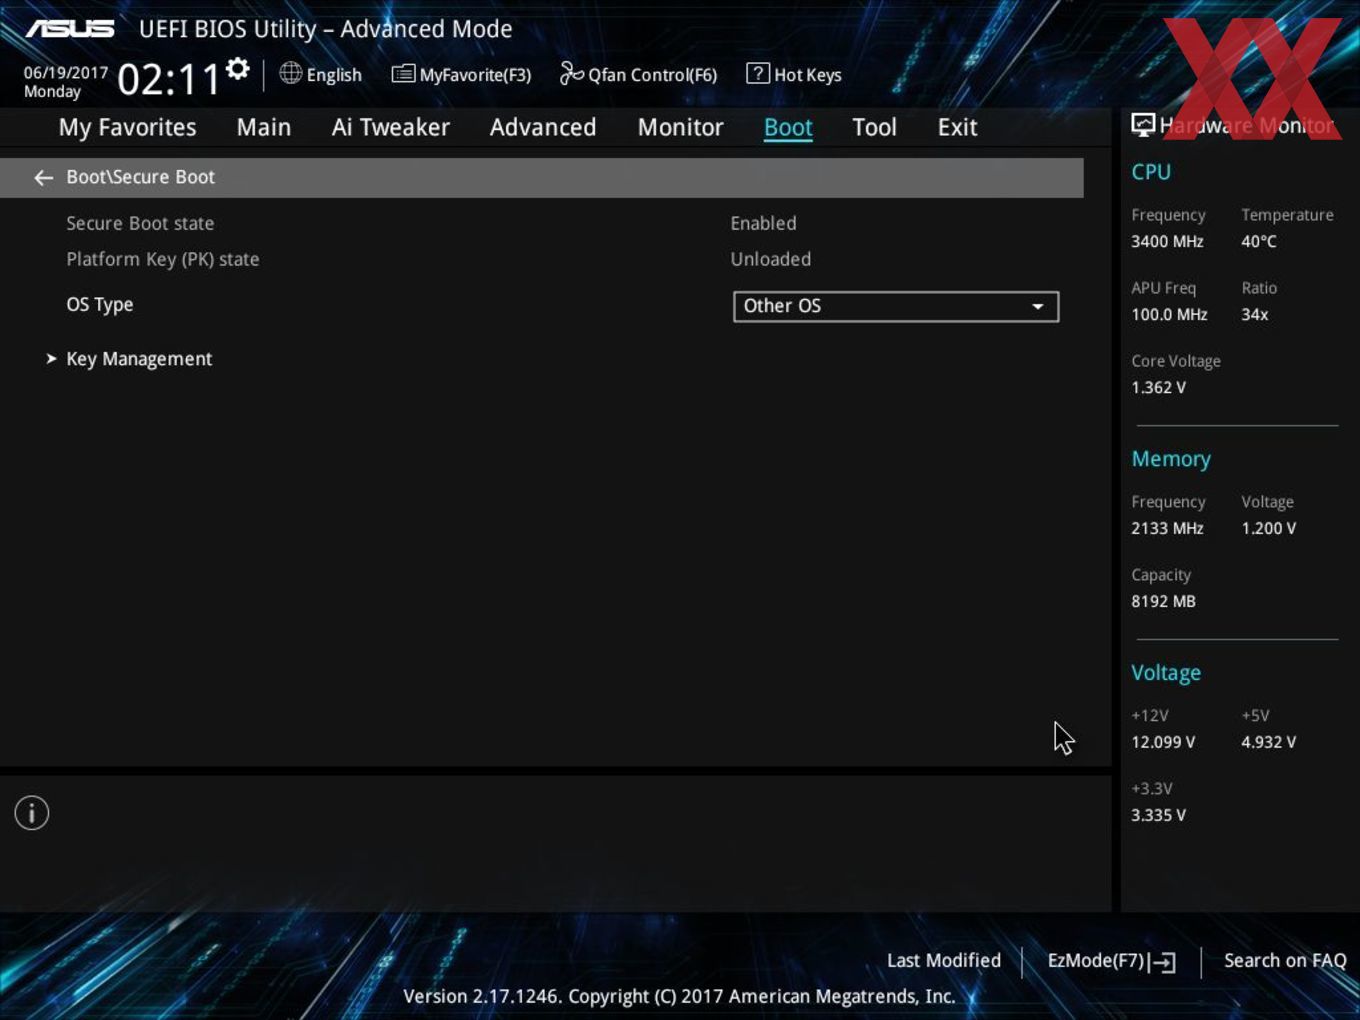The height and width of the screenshot is (1020, 1360).
Task: Click the Boot\Secure Boot breadcrumb text
Action: tap(141, 177)
